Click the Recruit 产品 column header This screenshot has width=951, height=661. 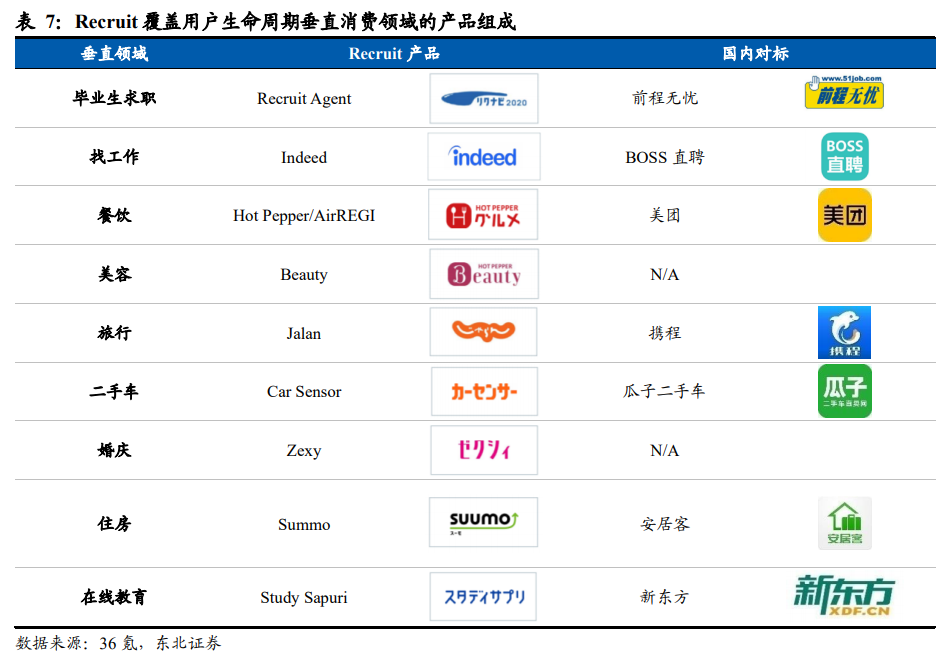394,53
